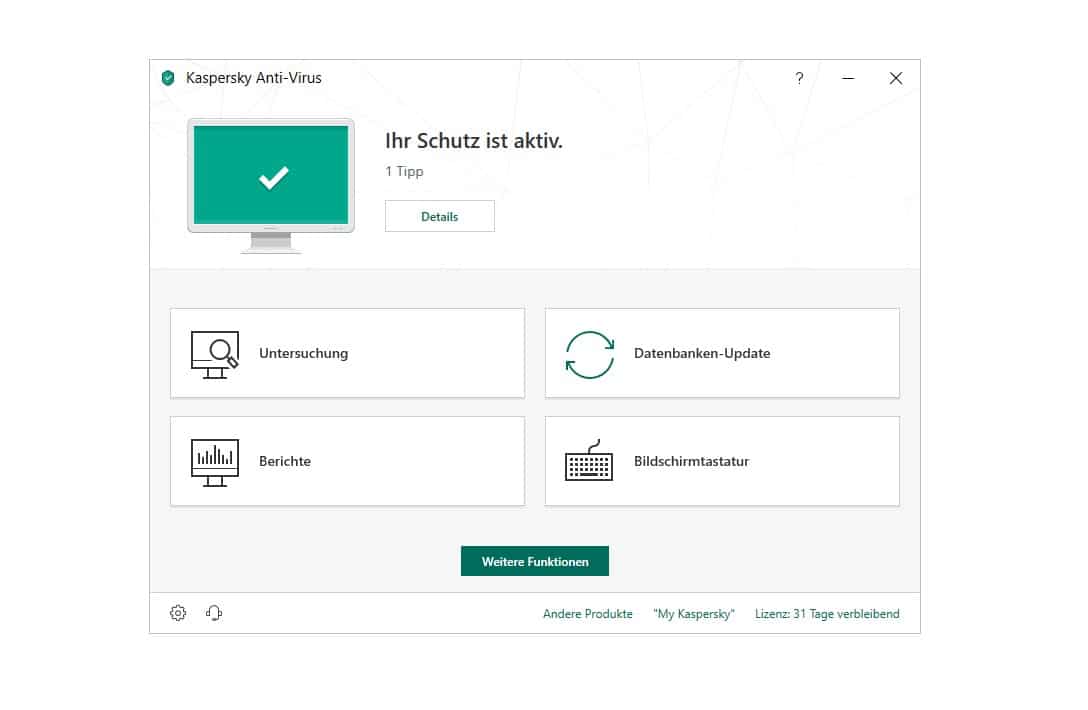Open the Untersuchung scan tile

347,353
